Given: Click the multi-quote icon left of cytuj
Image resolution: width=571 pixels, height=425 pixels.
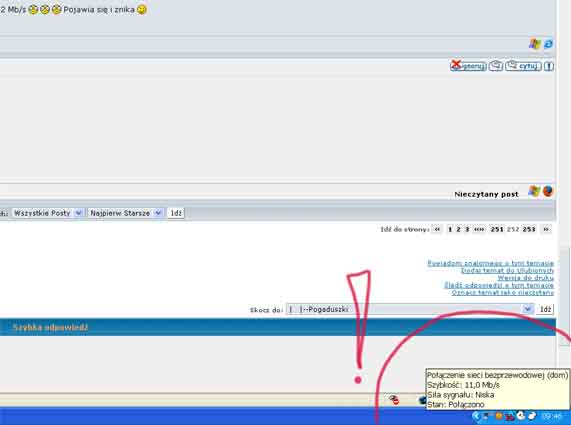Looking at the screenshot, I should click(496, 66).
